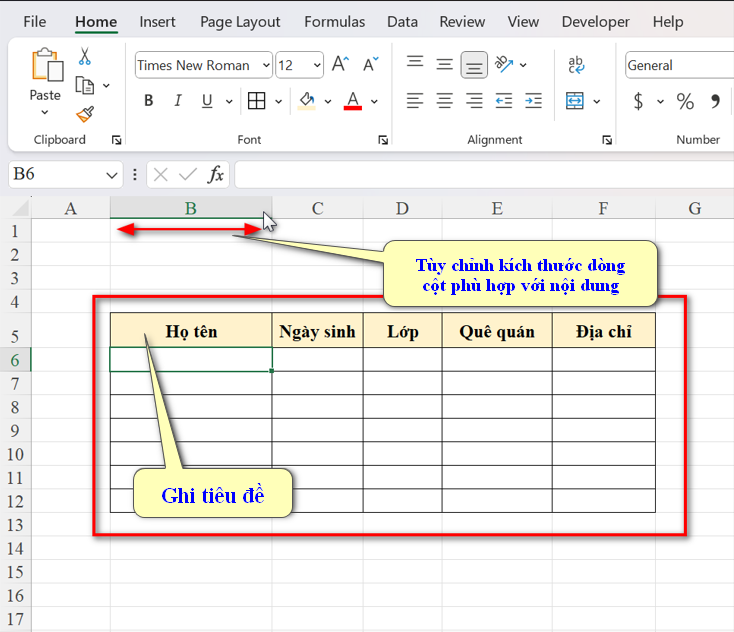Apply the red font color swatch
Viewport: 734px width, 632px height.
(352, 101)
